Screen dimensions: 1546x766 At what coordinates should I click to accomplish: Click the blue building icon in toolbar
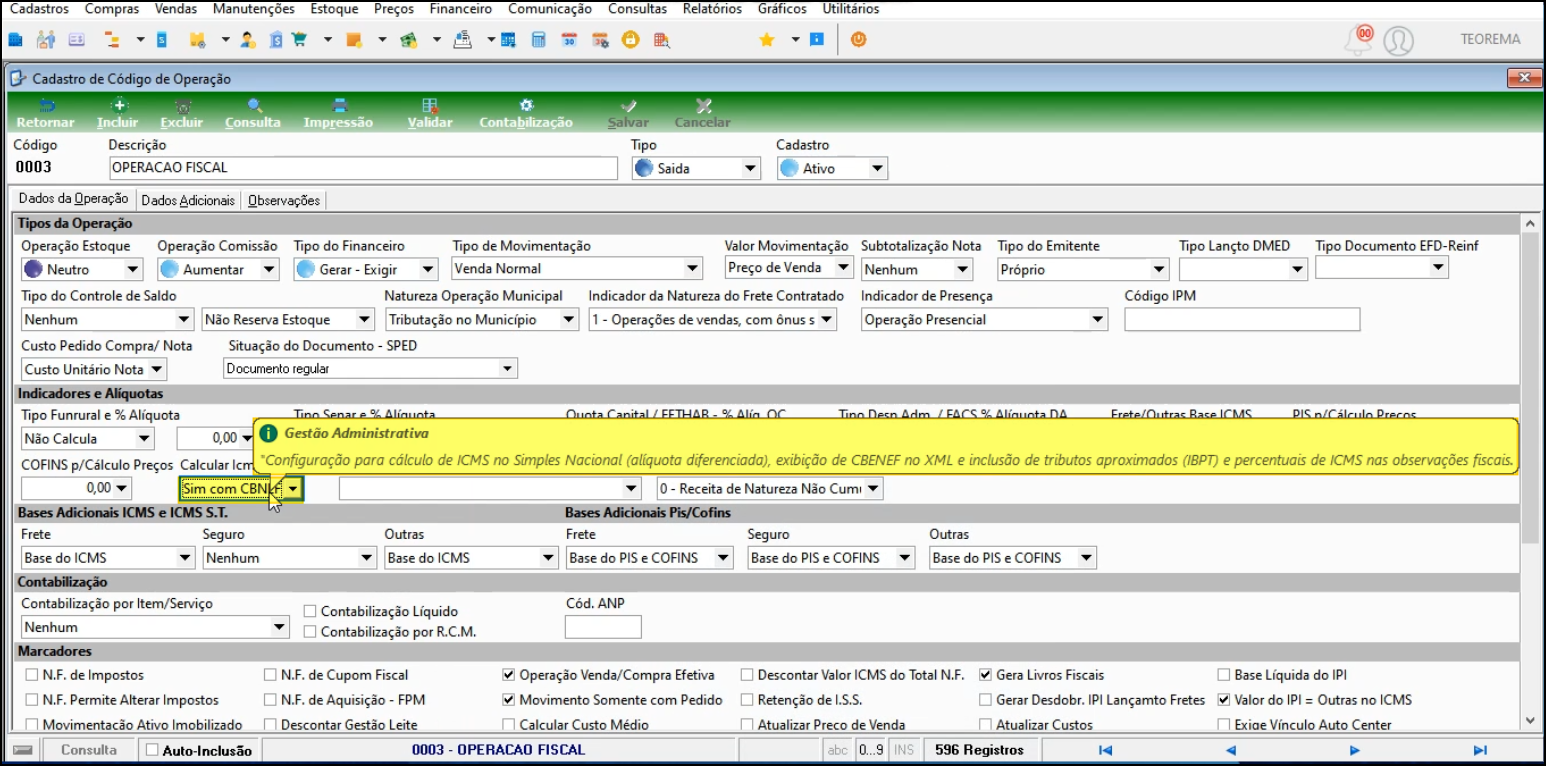click(15, 40)
